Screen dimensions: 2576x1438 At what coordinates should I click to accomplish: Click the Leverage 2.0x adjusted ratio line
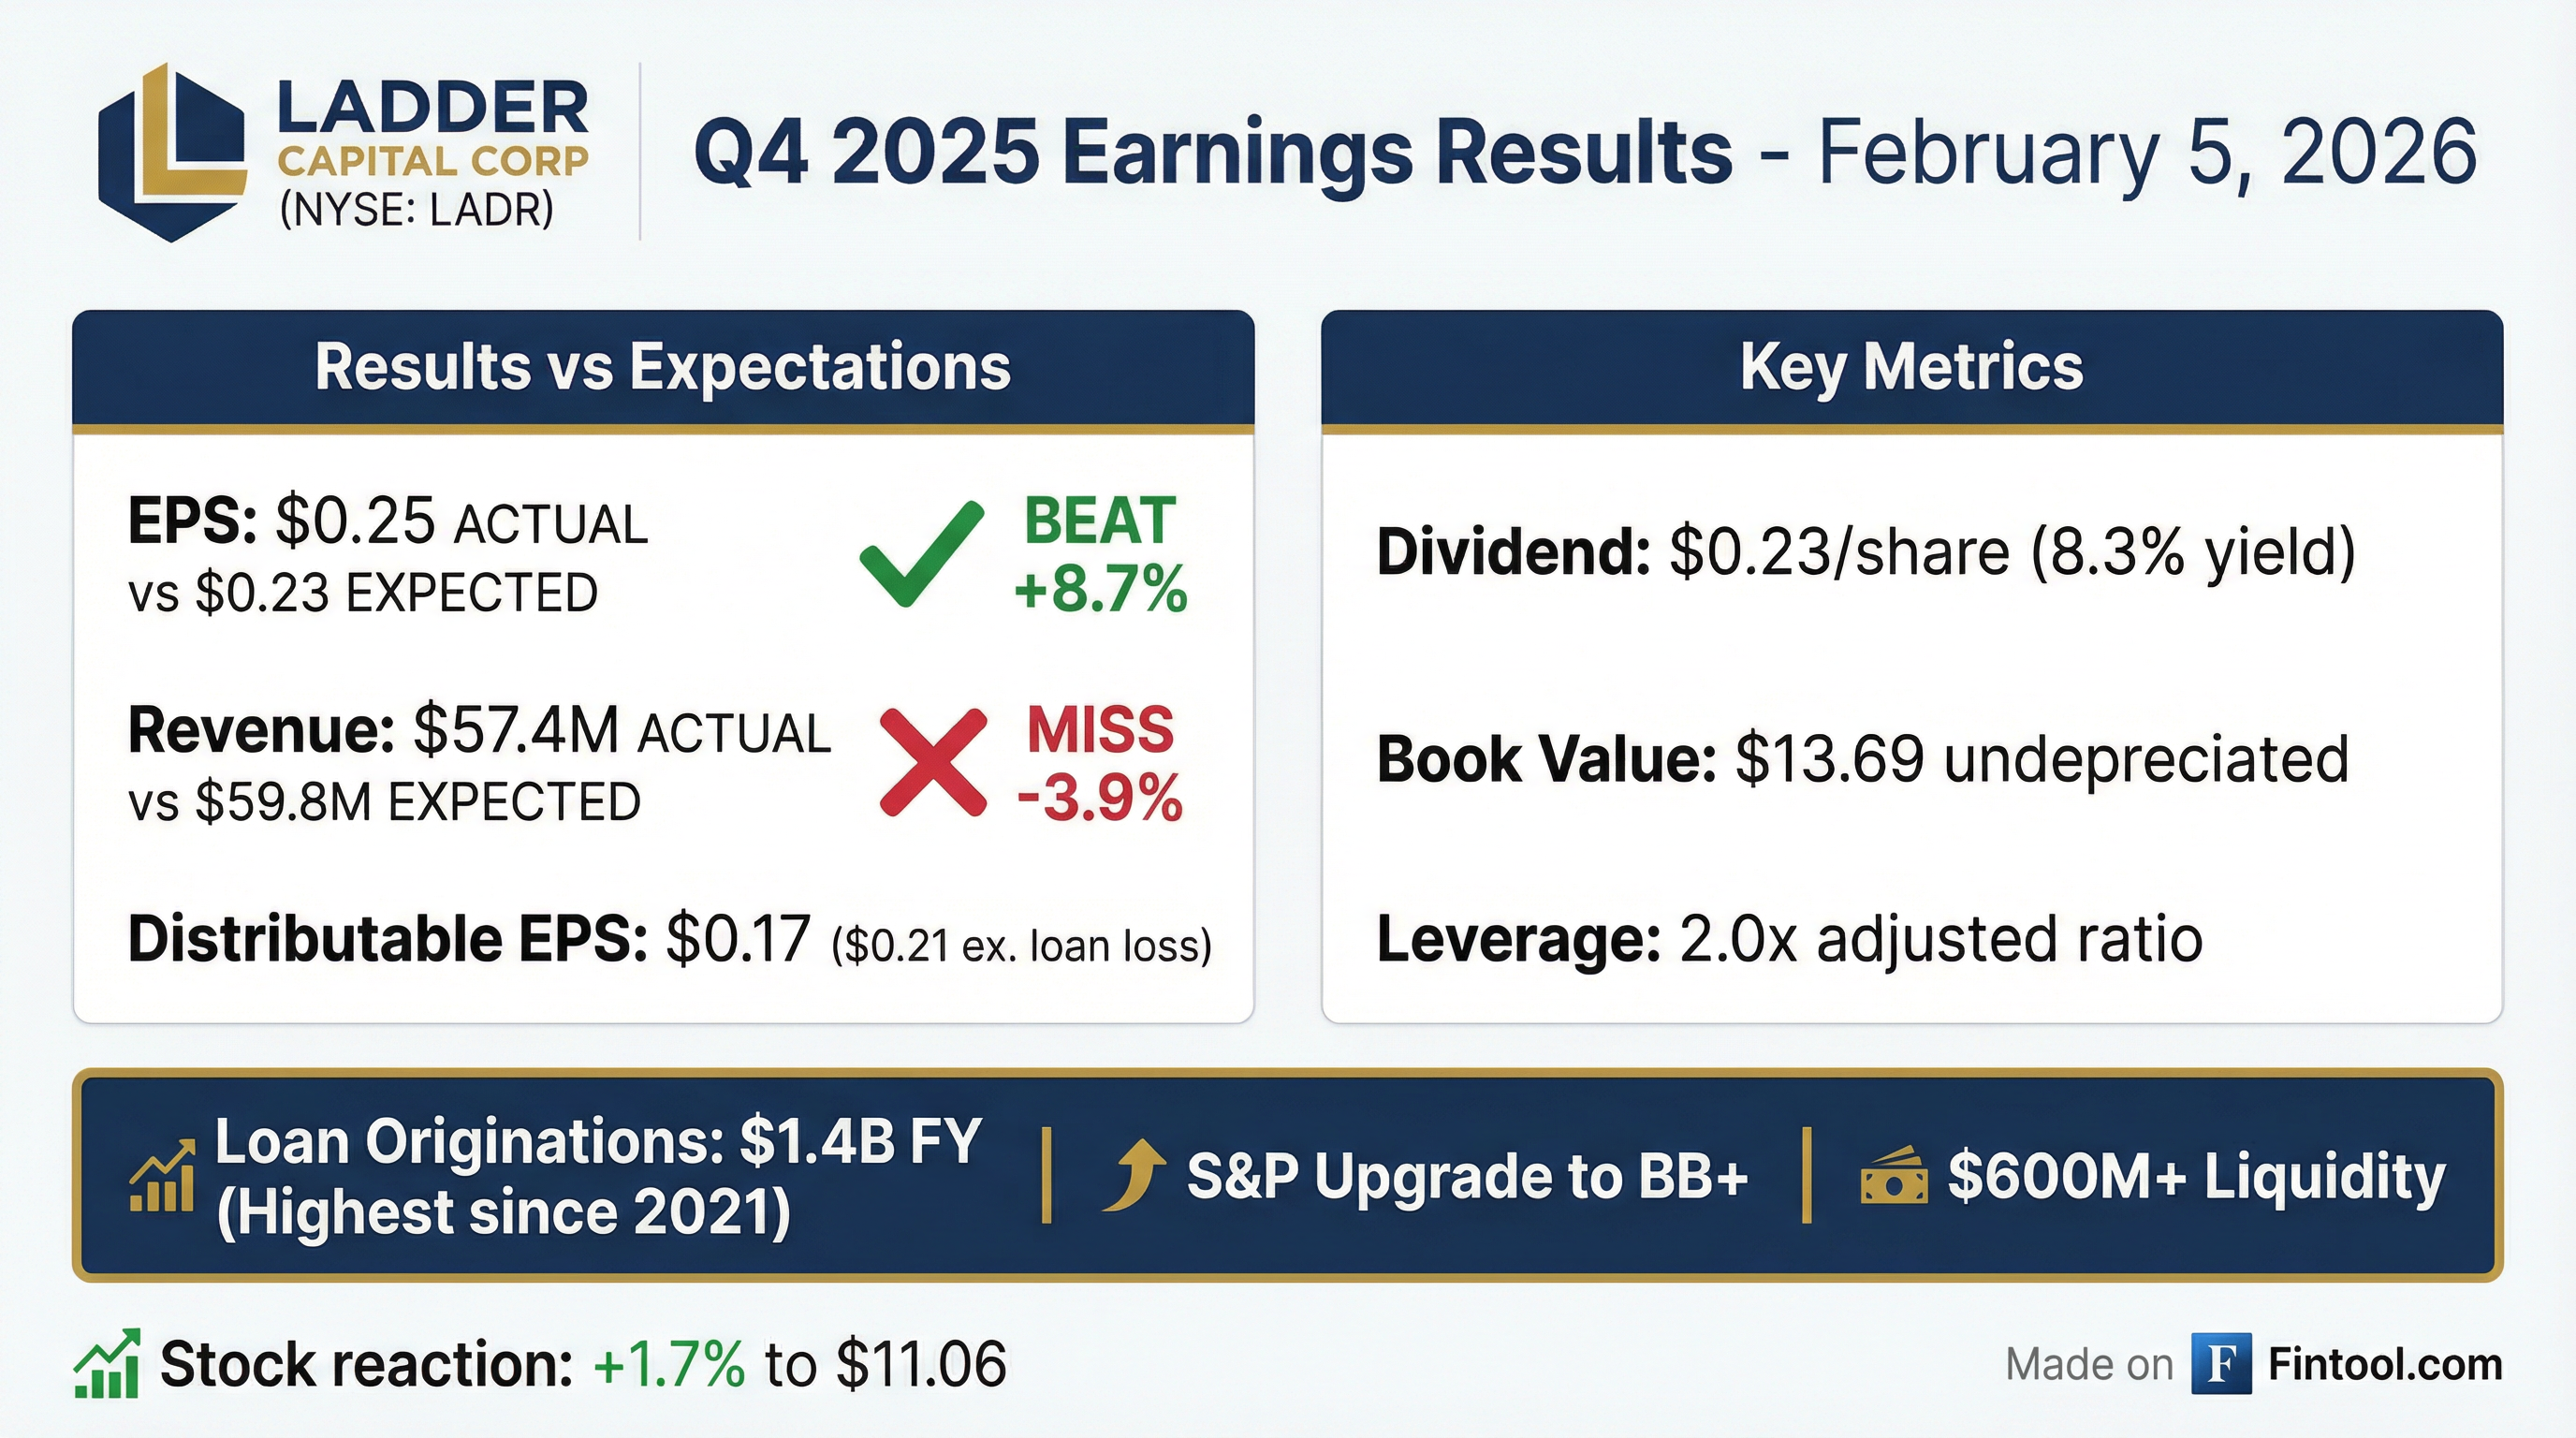pyautogui.click(x=1789, y=939)
